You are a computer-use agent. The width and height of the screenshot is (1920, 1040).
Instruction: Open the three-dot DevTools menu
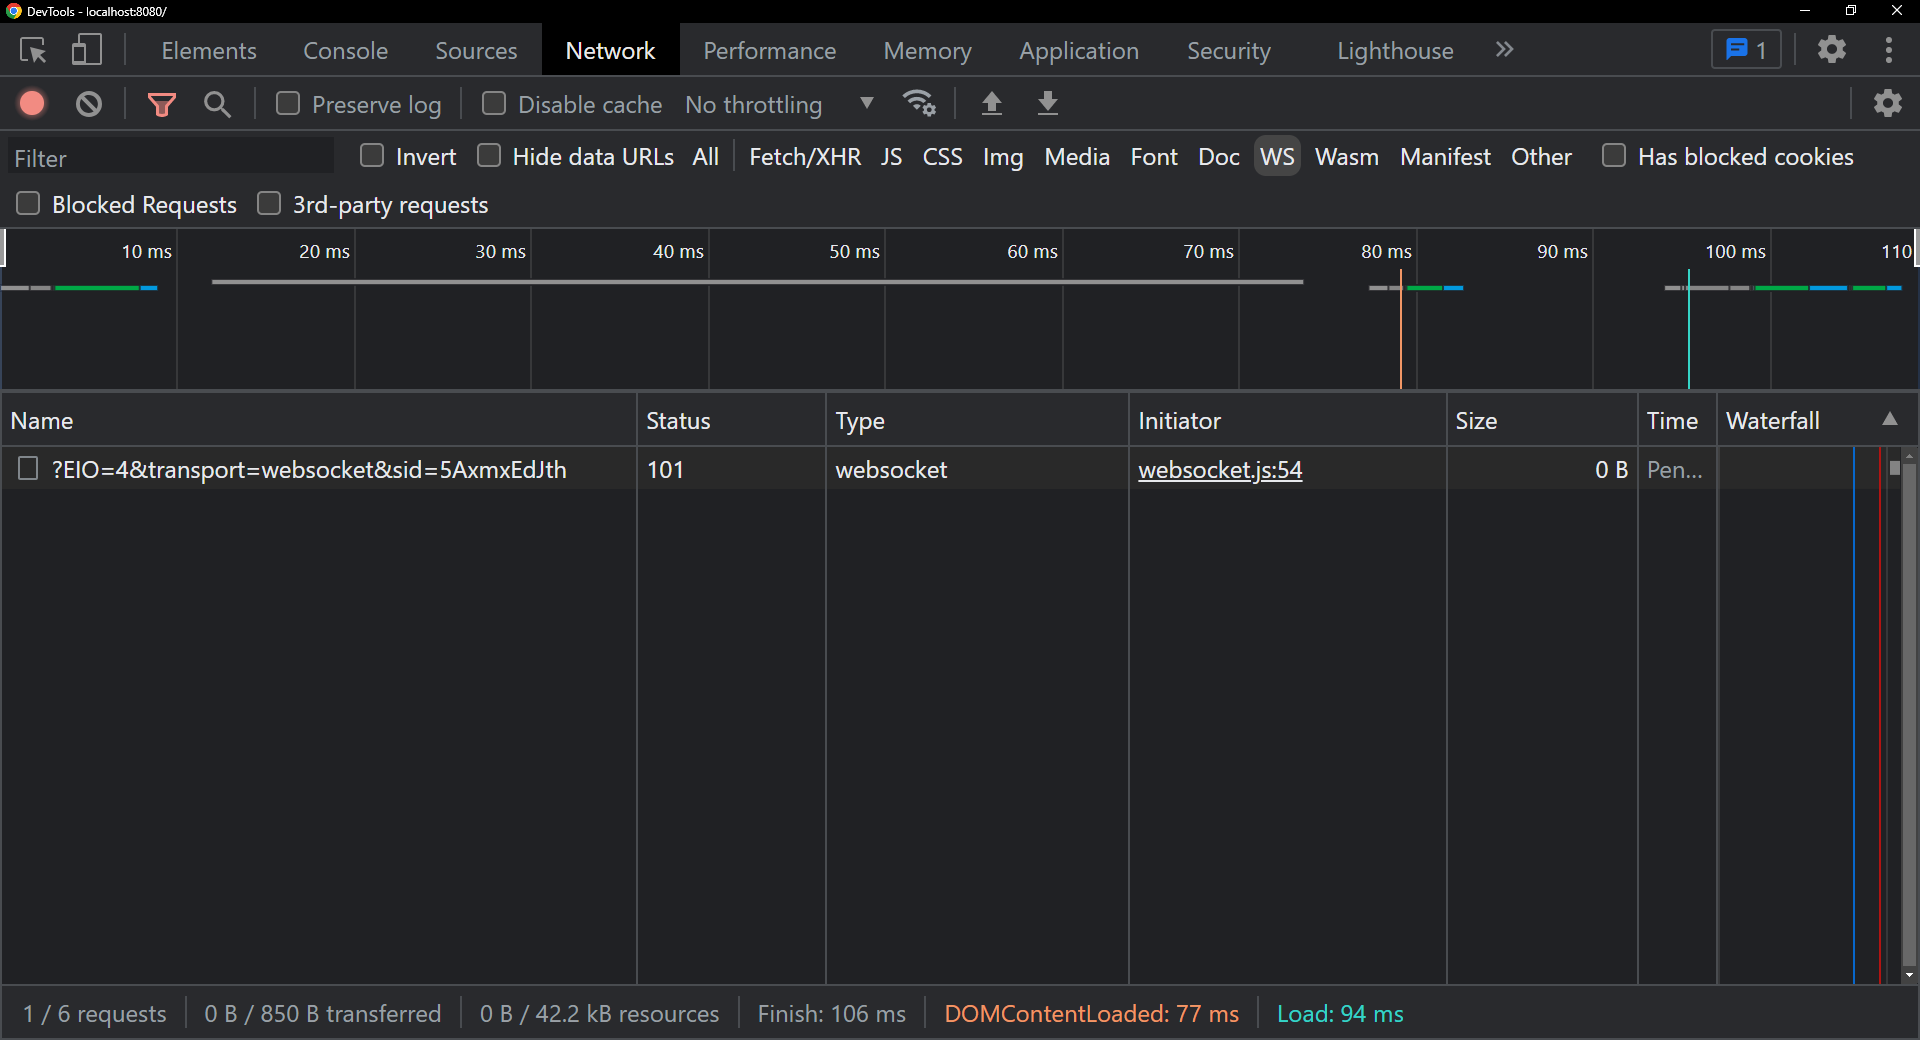click(x=1889, y=49)
